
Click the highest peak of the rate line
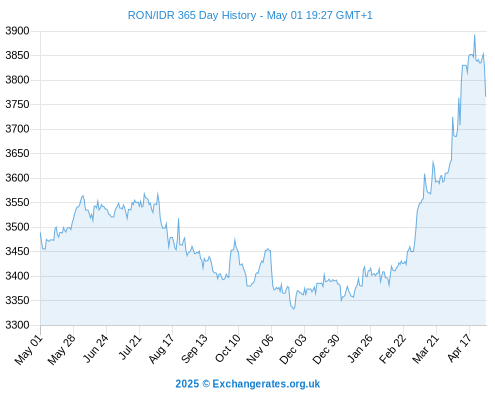[x=475, y=35]
